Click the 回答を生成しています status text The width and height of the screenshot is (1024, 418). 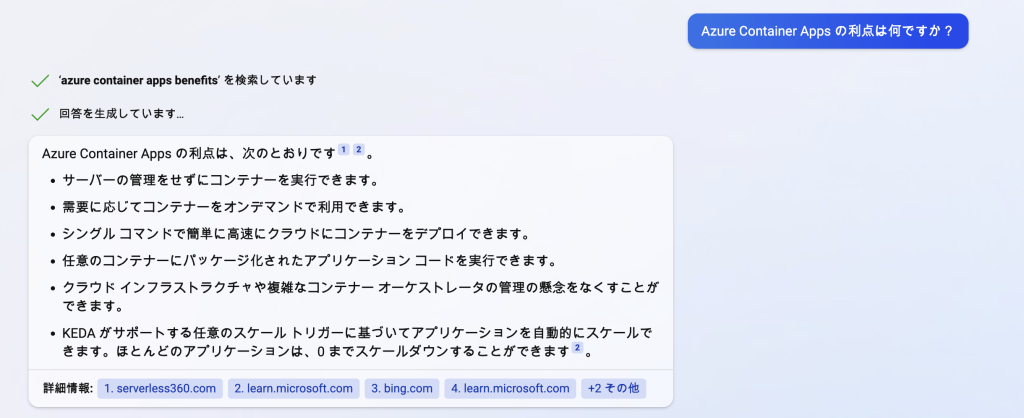(x=121, y=114)
